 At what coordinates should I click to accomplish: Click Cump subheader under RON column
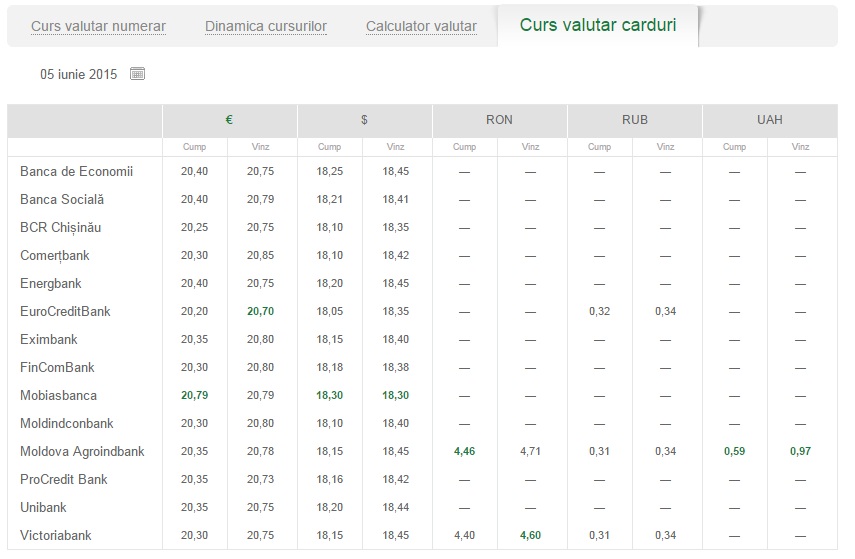point(465,147)
